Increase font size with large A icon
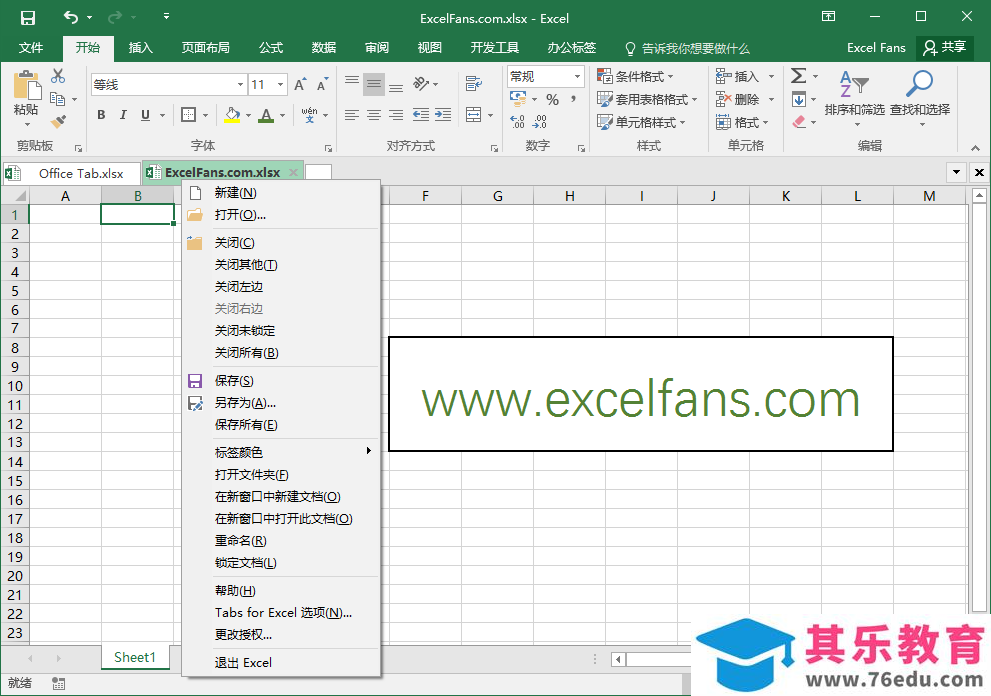Viewport: 991px width, 696px height. tap(300, 84)
